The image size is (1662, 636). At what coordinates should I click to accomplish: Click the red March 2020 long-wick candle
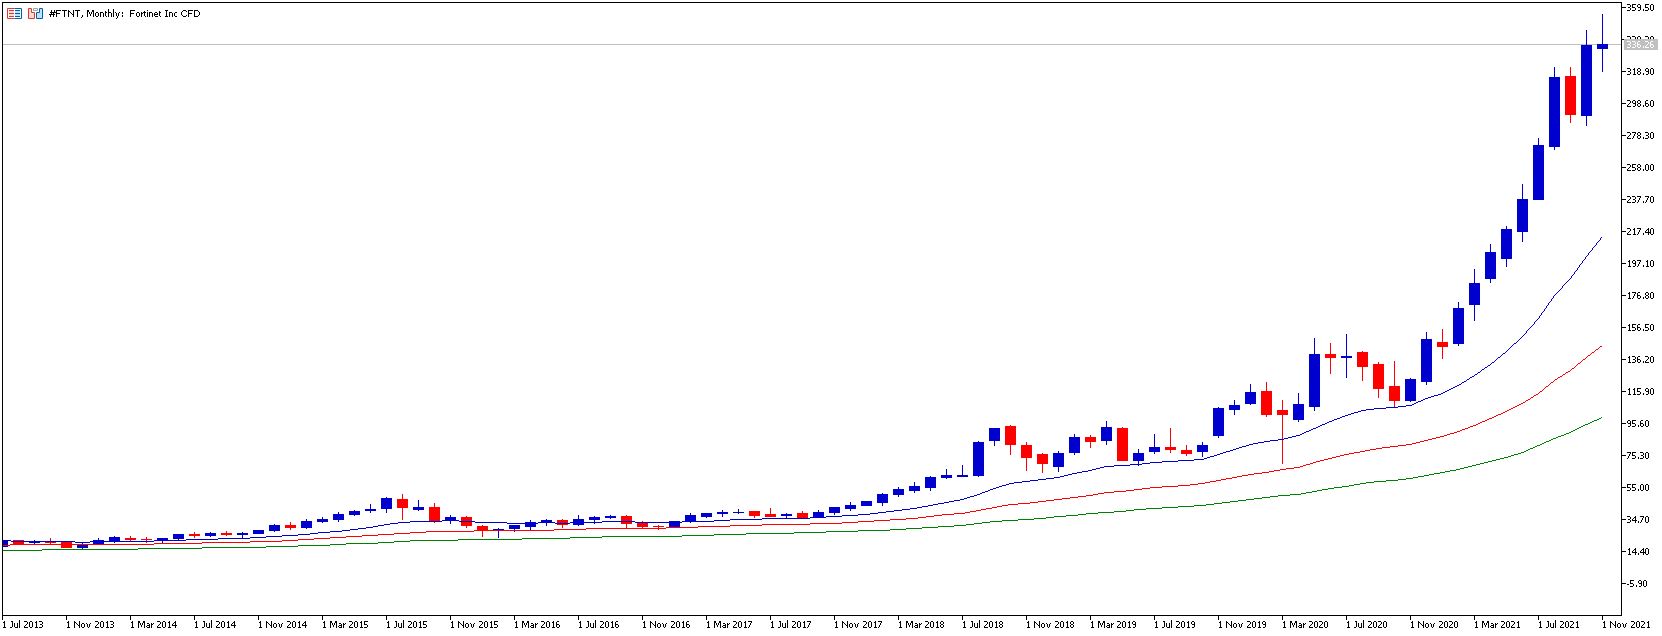click(x=1282, y=412)
